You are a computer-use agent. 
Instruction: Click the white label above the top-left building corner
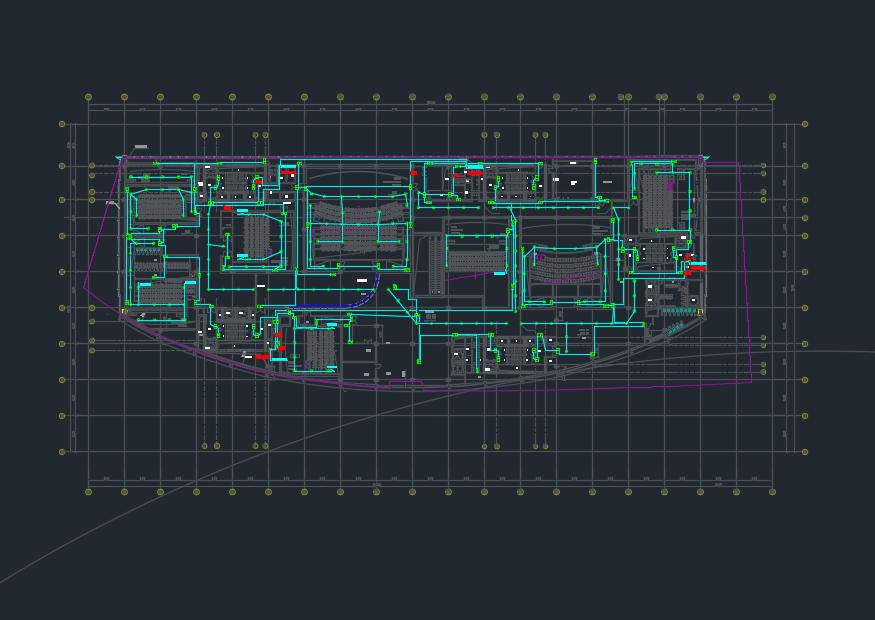coord(141,147)
